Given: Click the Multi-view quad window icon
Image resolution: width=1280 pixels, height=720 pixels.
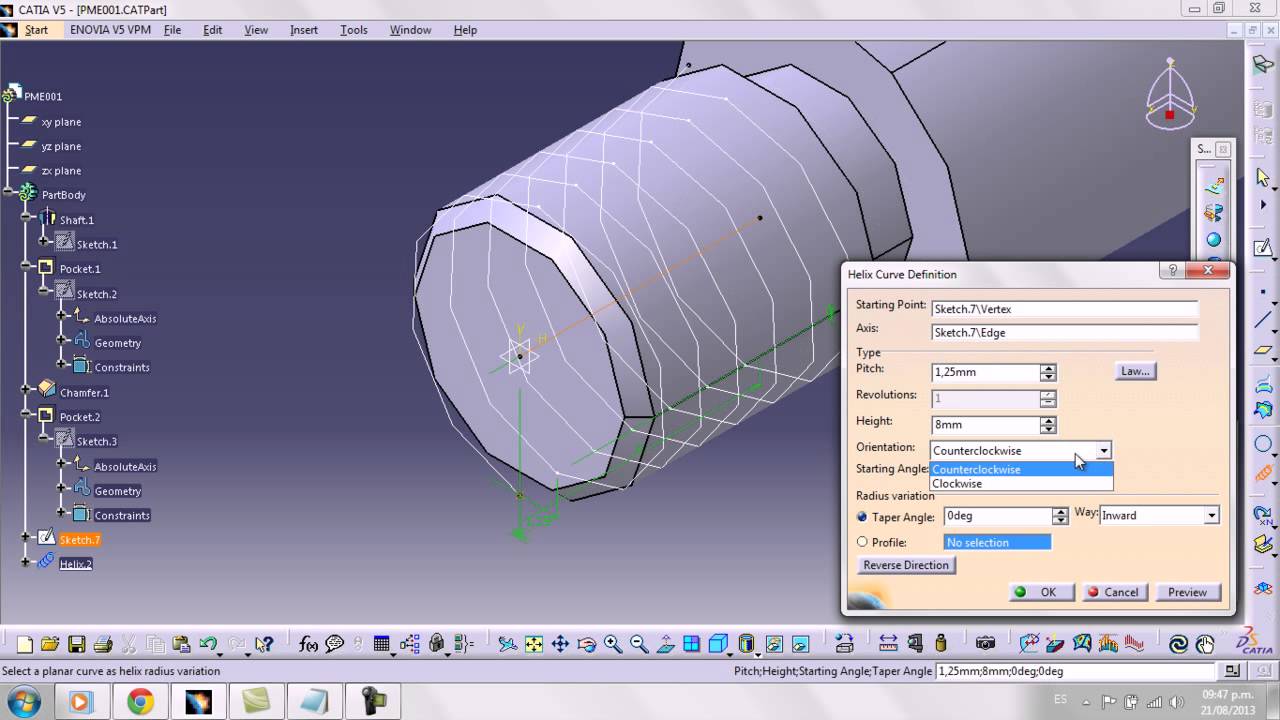Looking at the screenshot, I should 692,644.
